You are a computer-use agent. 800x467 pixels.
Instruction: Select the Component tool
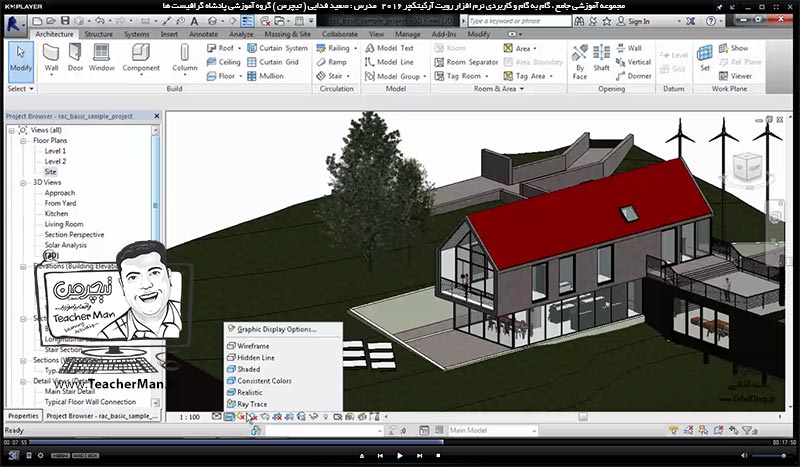pos(141,59)
